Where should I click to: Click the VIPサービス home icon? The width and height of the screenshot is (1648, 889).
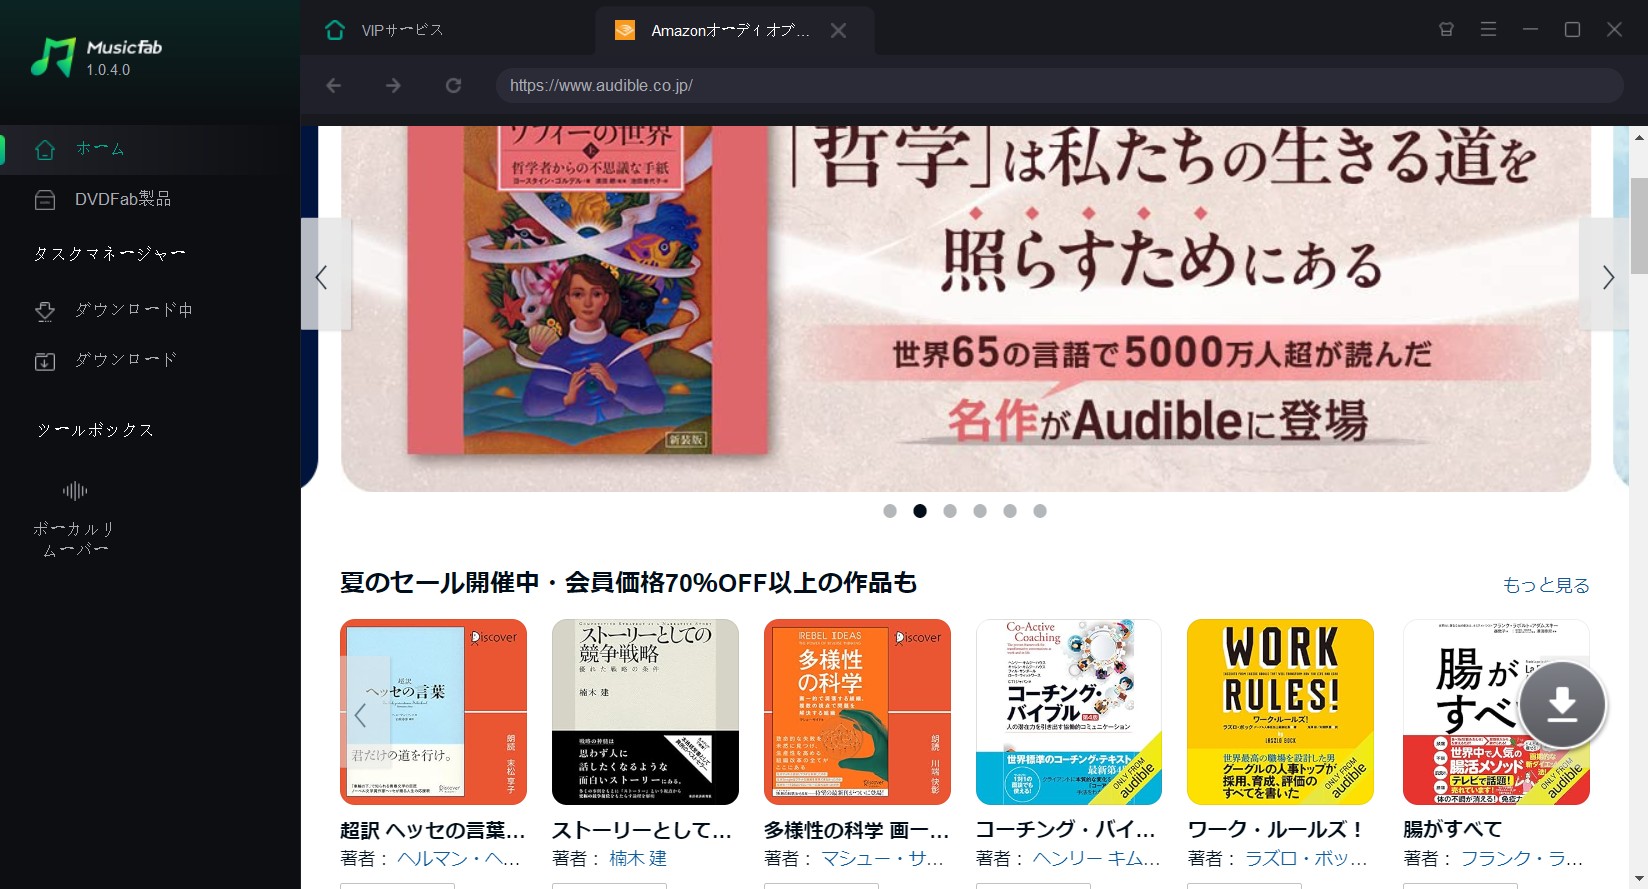coord(335,30)
